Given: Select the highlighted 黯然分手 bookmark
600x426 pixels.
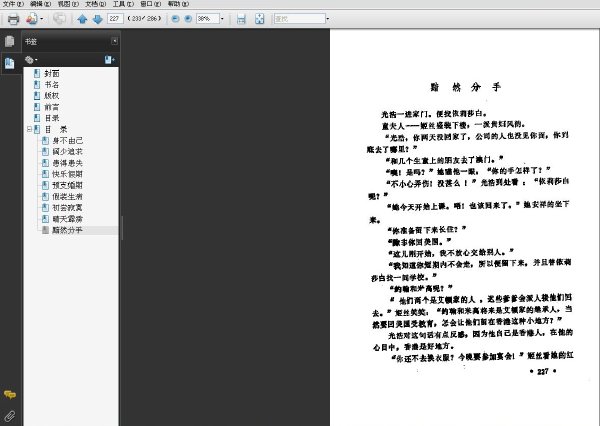Looking at the screenshot, I should coord(67,230).
